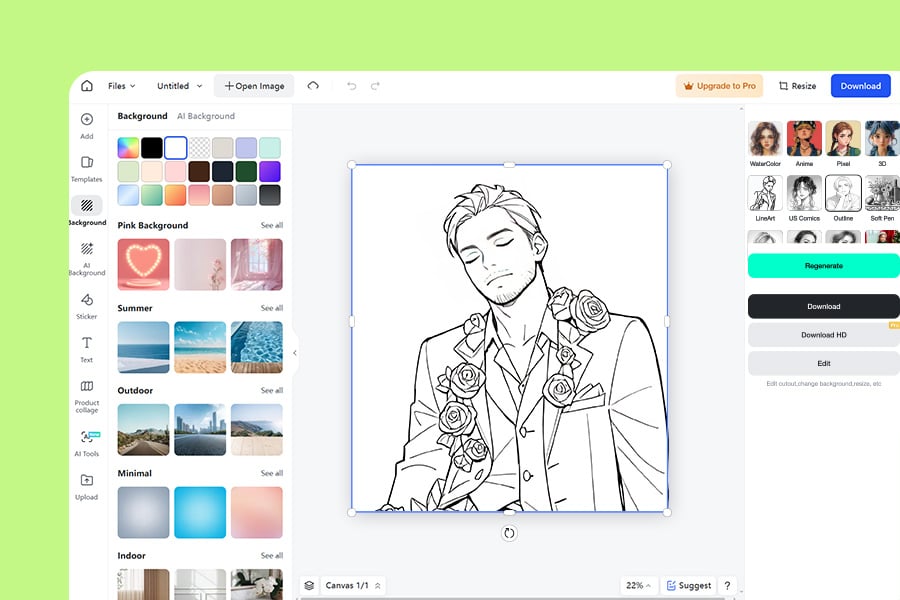Select the purple background swatch
The image size is (900, 600).
[270, 171]
